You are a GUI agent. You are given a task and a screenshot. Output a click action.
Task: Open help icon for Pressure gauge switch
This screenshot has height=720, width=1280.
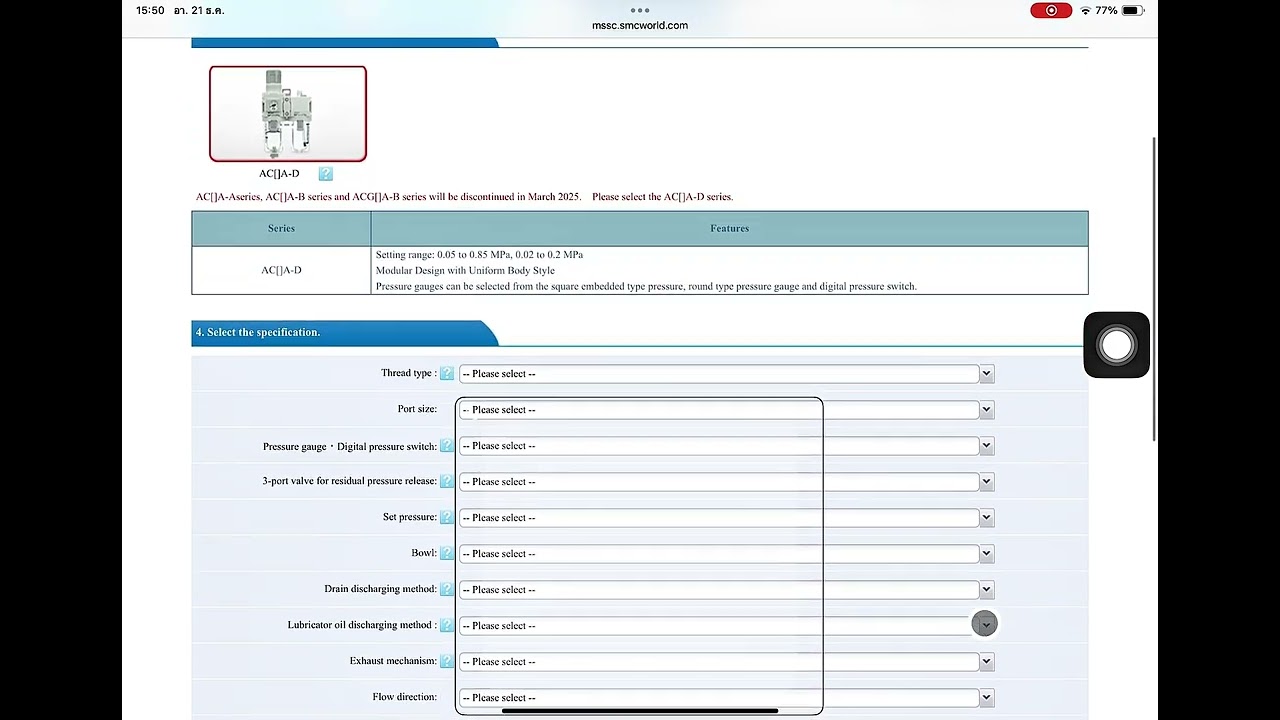point(447,445)
